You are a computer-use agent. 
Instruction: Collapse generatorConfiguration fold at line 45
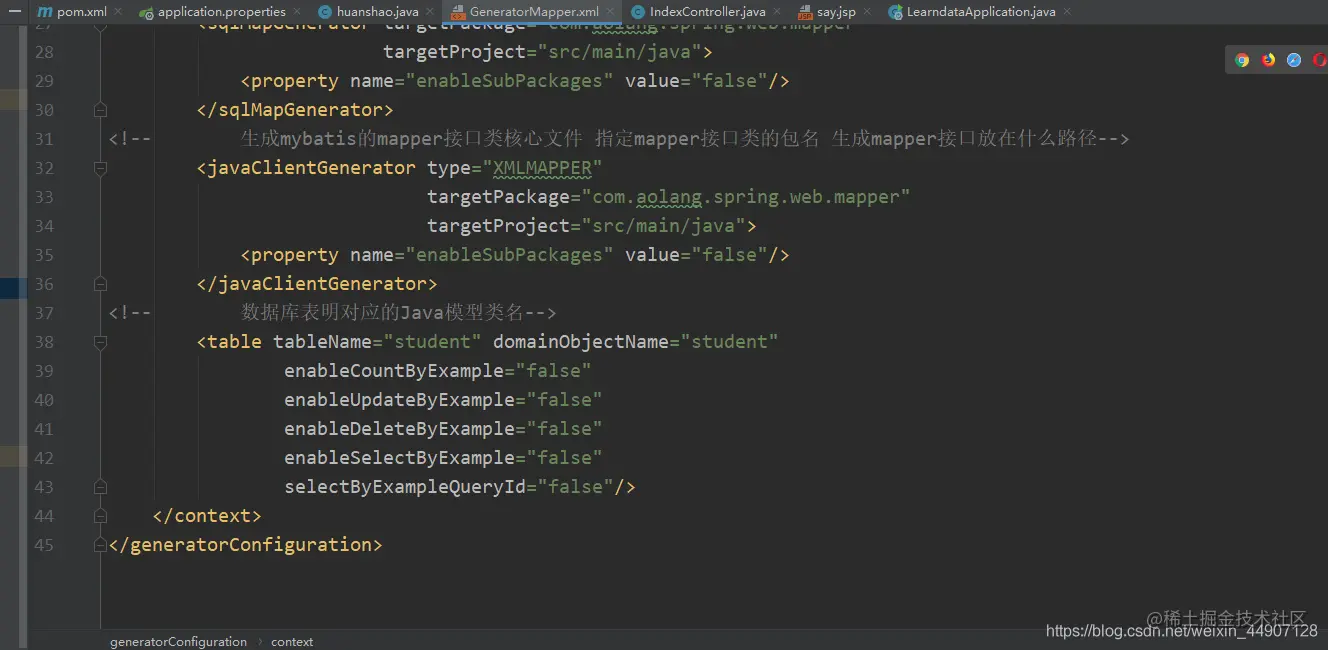[100, 545]
